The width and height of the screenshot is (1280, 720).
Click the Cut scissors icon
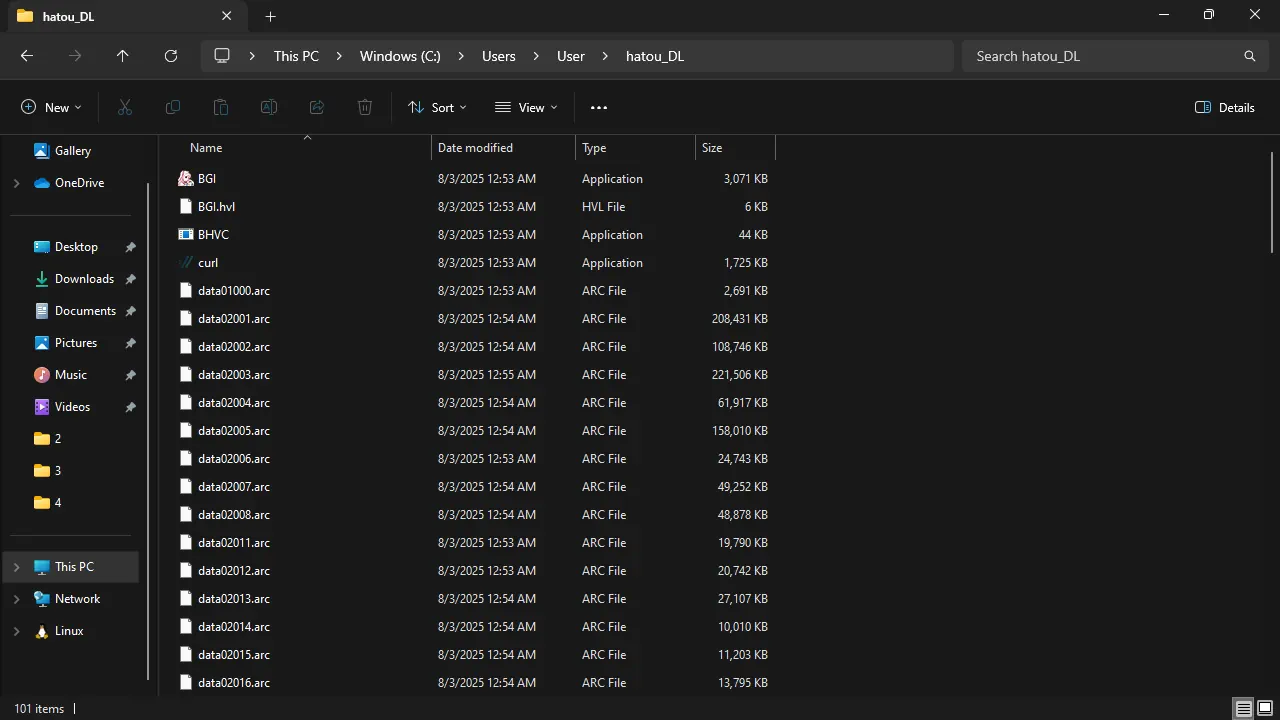pyautogui.click(x=125, y=107)
